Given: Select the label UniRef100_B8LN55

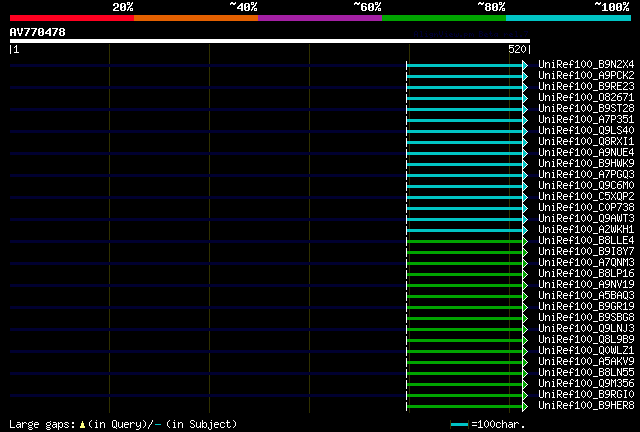Looking at the screenshot, I should (586, 373).
